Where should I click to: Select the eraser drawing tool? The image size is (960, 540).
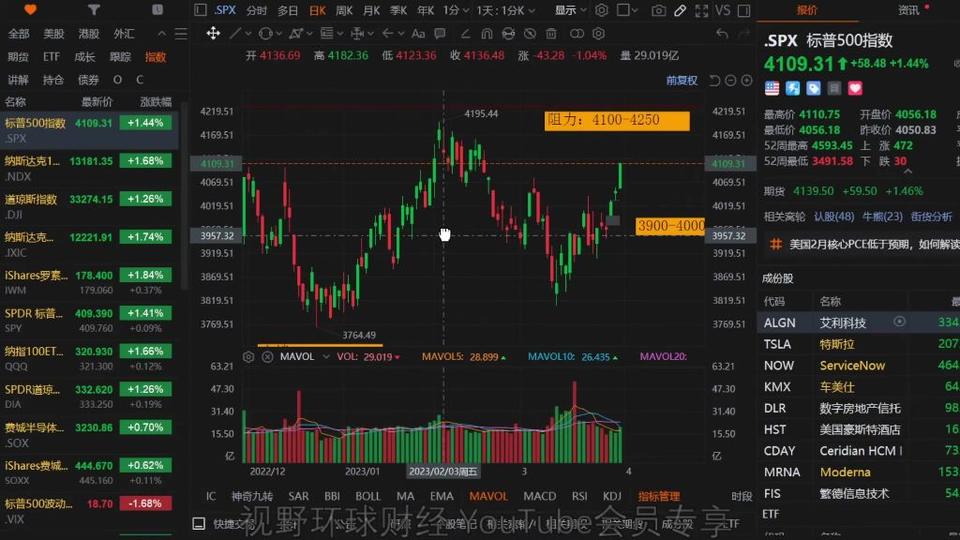(x=465, y=33)
